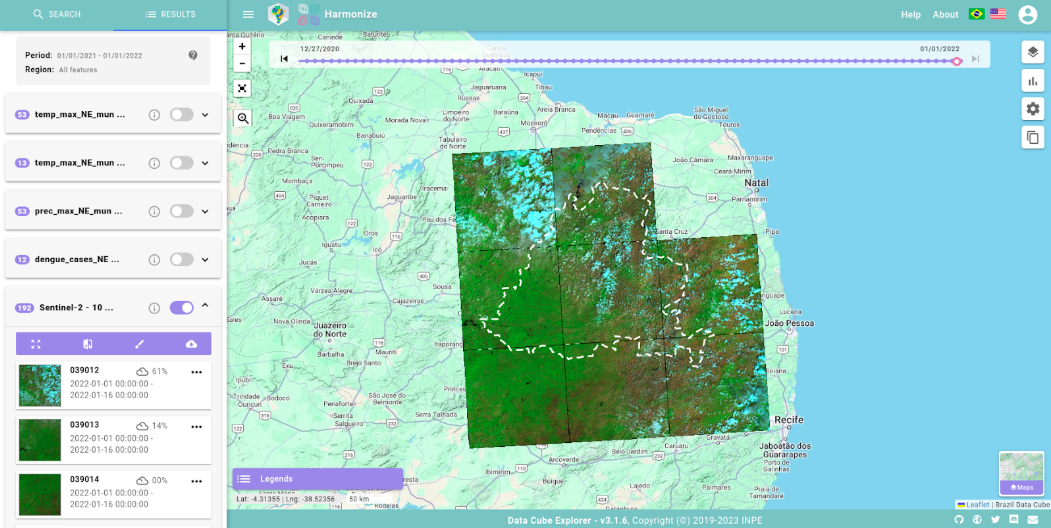
Task: Click the fit-to-bounds icon under zoom controls
Action: coord(242,88)
